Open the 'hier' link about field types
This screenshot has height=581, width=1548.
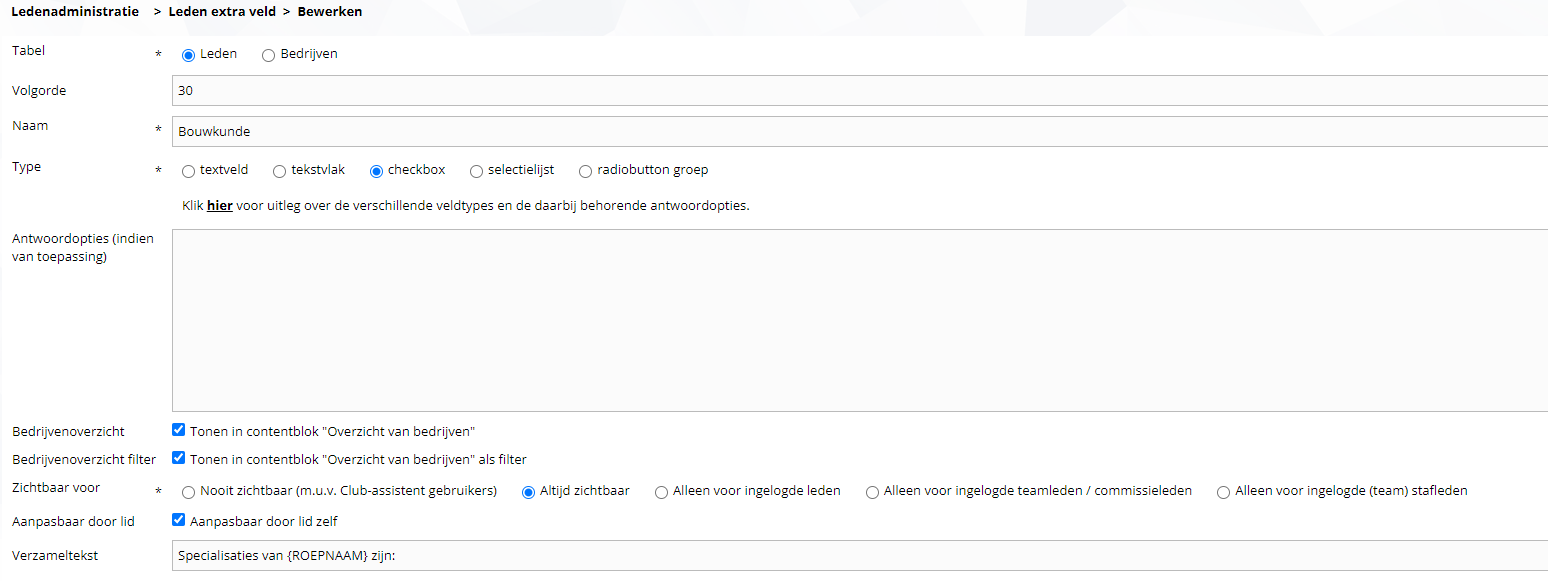[219, 206]
